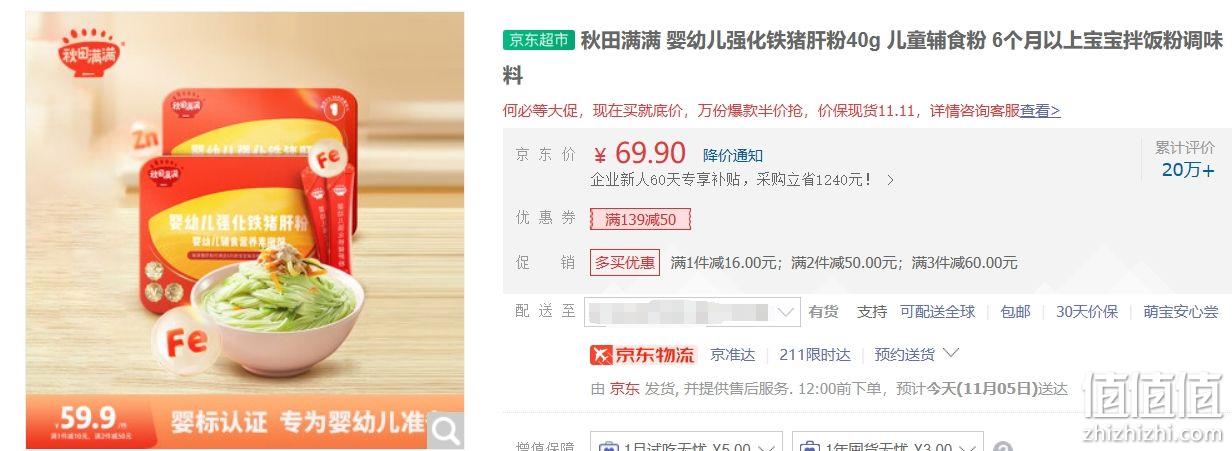This screenshot has width=1232, height=451.
Task: Open the delivery address dropdown
Action: tap(693, 311)
